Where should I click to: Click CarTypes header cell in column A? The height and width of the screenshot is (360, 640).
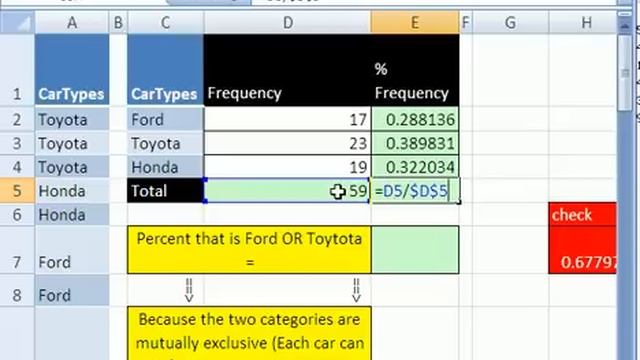(72, 70)
